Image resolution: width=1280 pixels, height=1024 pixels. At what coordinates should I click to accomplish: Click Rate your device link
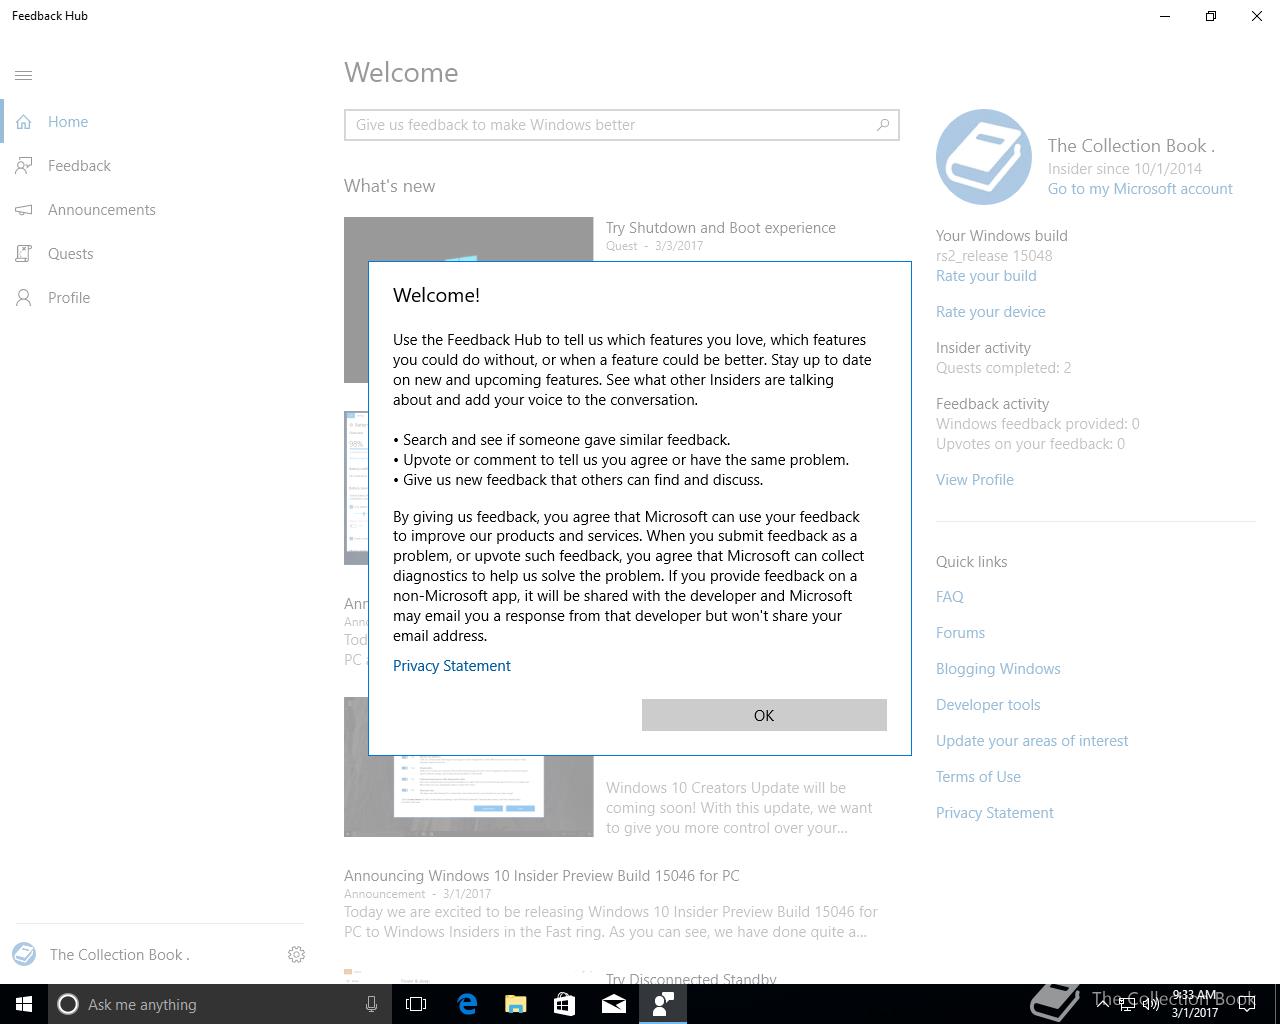(x=991, y=312)
